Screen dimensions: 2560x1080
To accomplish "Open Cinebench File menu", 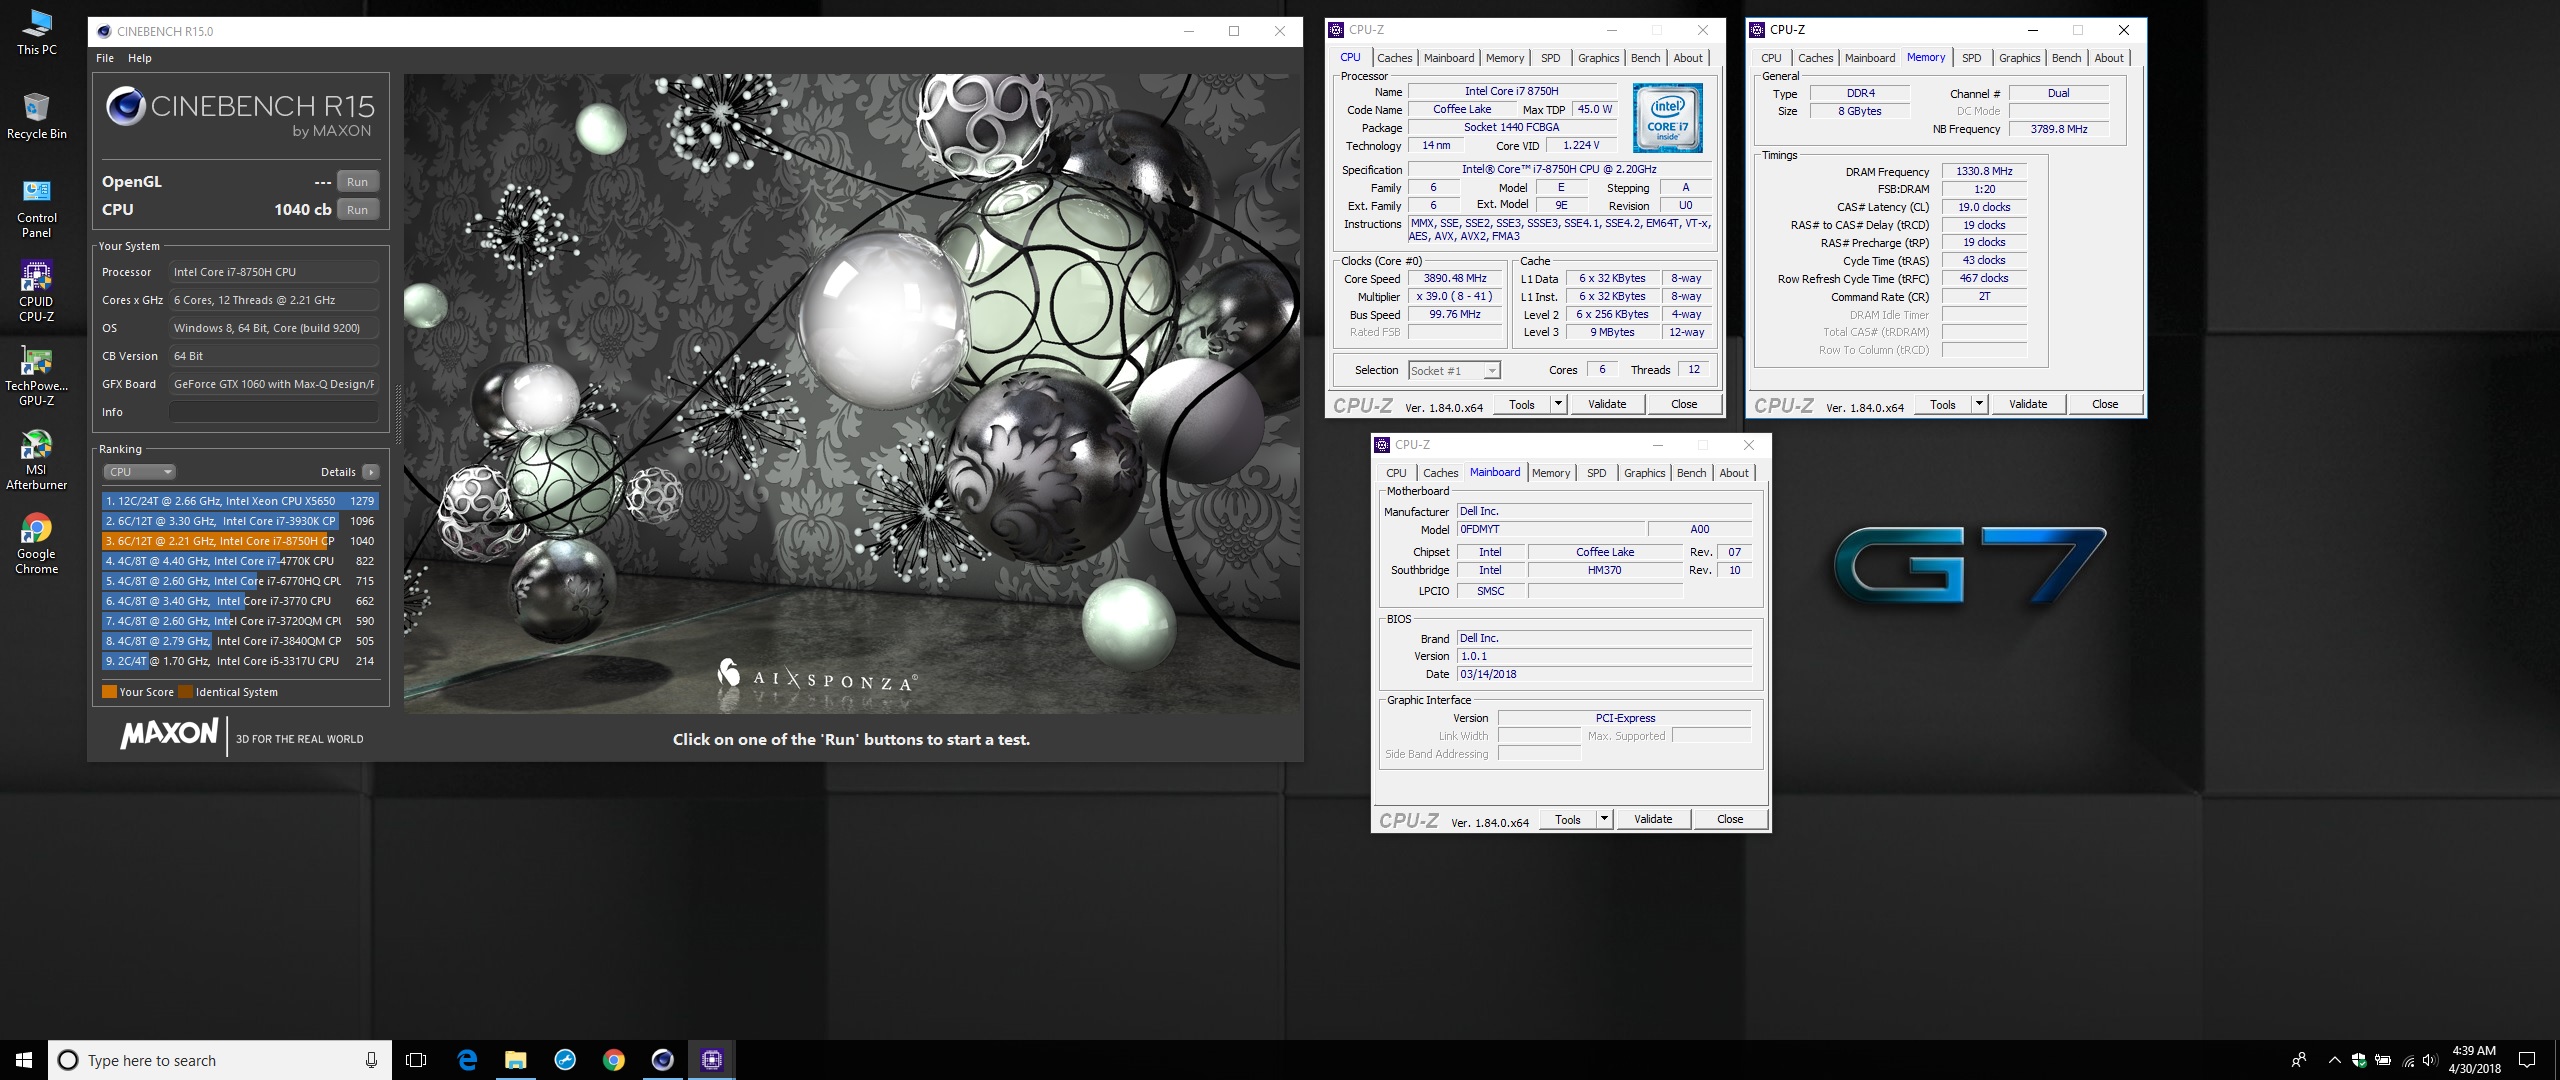I will (x=105, y=58).
